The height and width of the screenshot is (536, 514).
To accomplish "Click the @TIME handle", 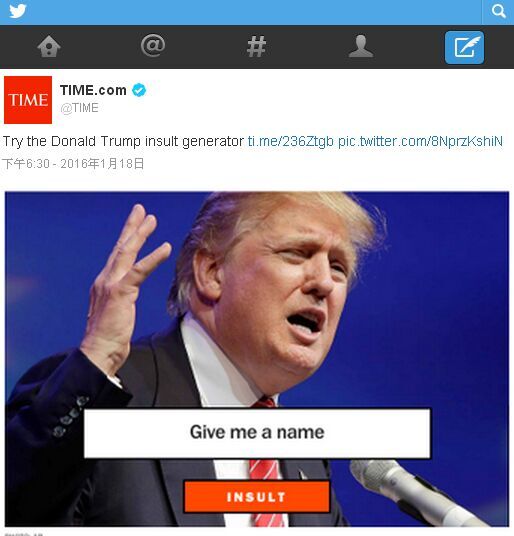I will click(x=79, y=108).
